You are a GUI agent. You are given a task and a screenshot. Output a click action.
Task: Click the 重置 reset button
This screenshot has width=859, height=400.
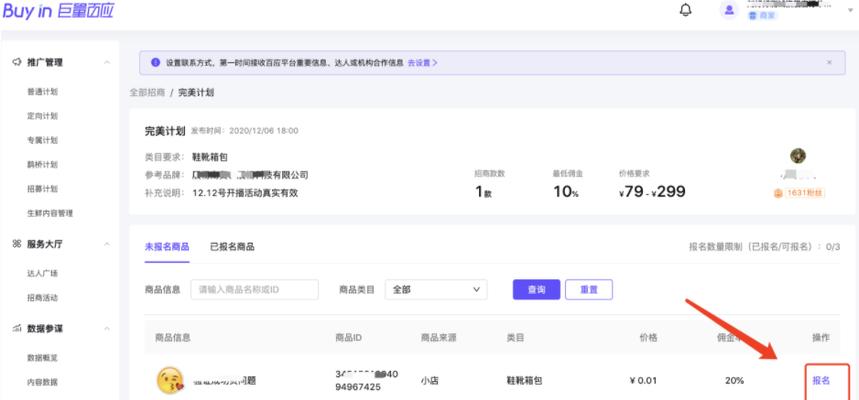point(589,289)
